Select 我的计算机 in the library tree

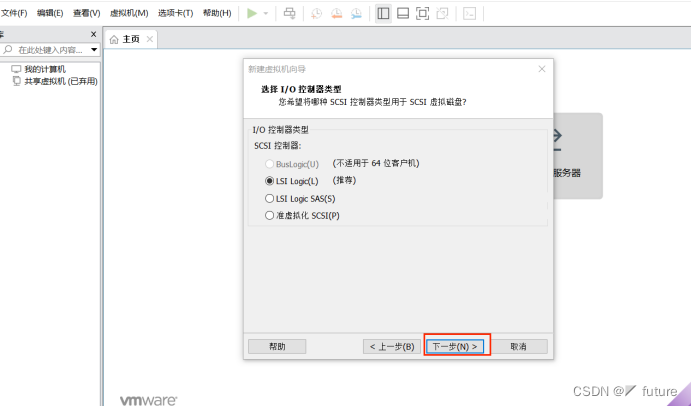tap(45, 69)
